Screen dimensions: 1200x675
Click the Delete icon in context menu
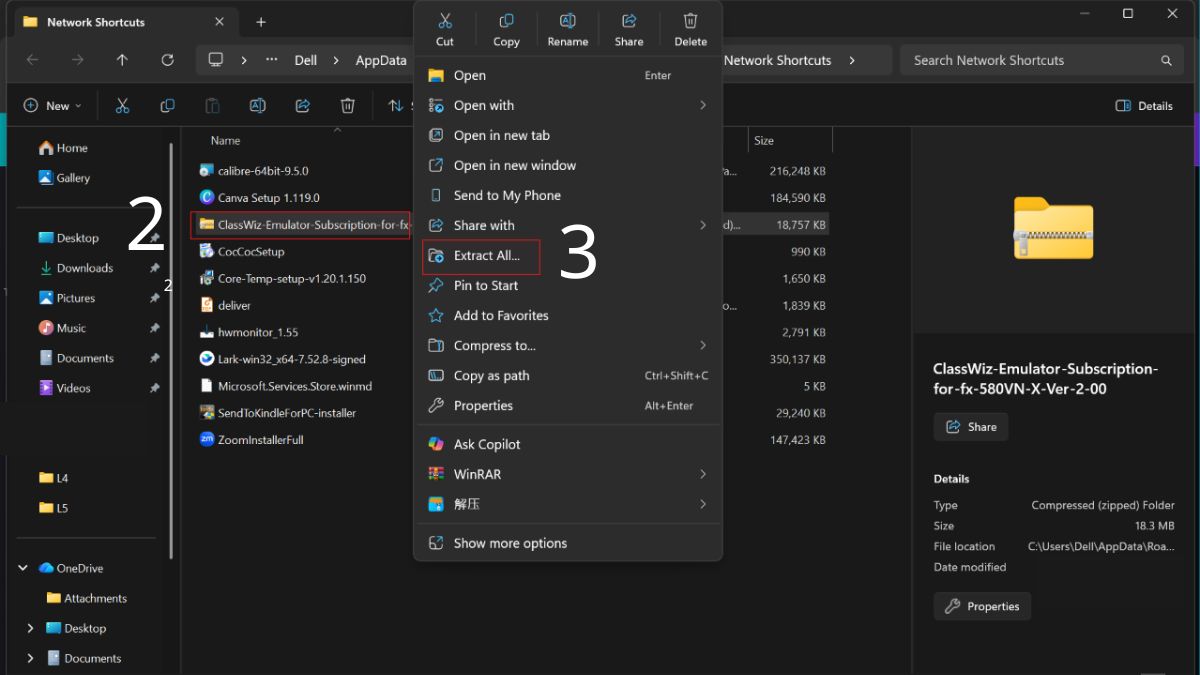click(690, 21)
